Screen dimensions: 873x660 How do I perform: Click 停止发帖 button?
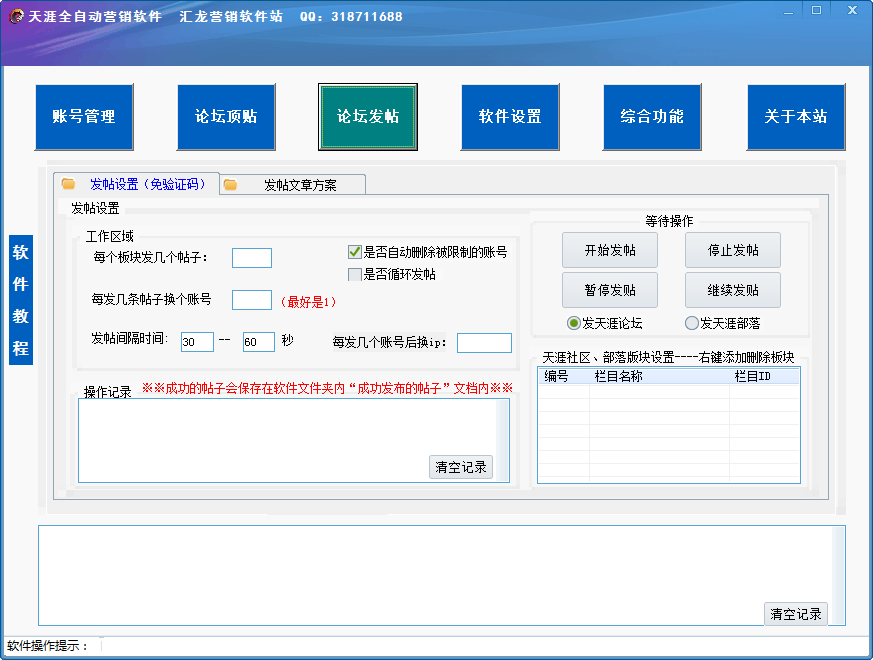pos(733,251)
